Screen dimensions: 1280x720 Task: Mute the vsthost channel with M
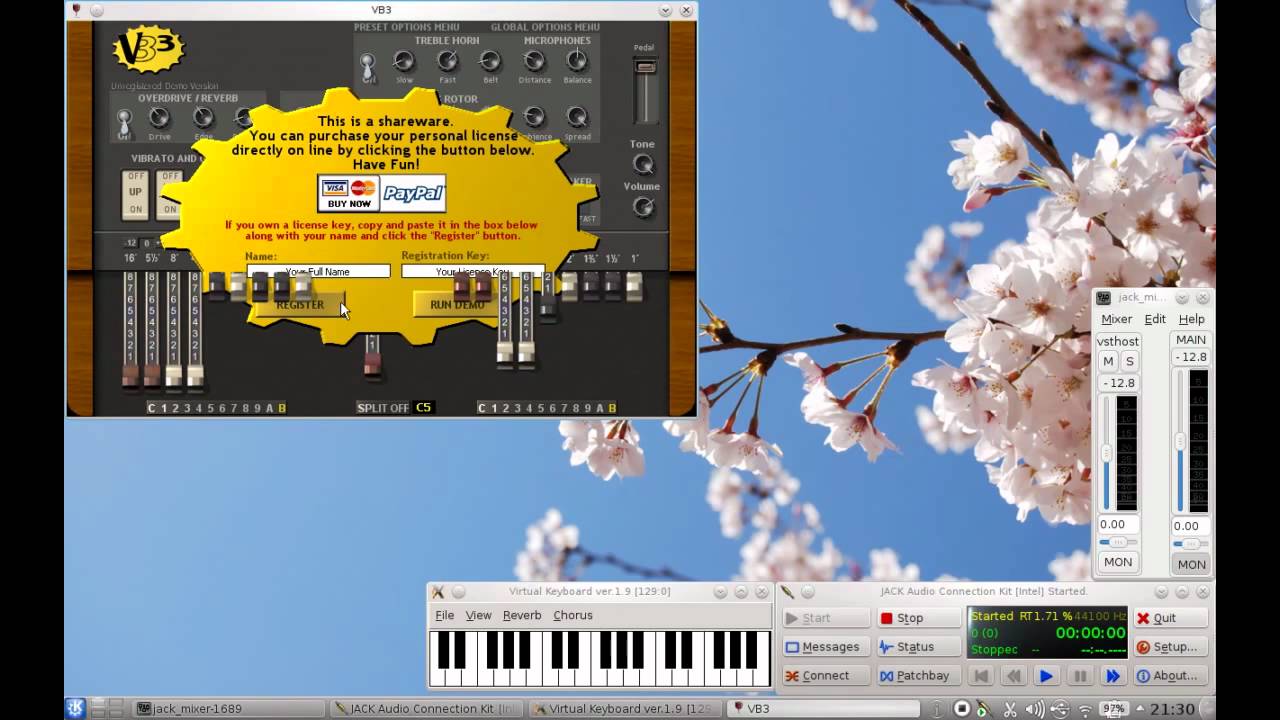coord(1107,361)
